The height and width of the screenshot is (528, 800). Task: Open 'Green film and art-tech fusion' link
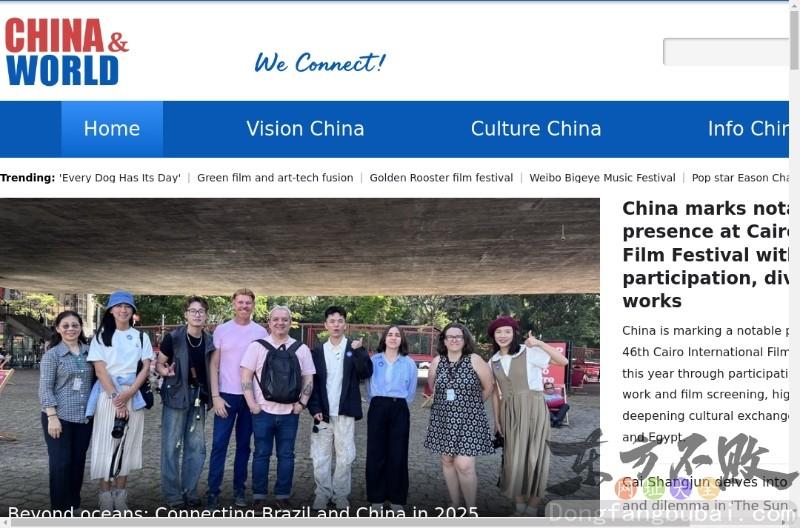coord(275,178)
